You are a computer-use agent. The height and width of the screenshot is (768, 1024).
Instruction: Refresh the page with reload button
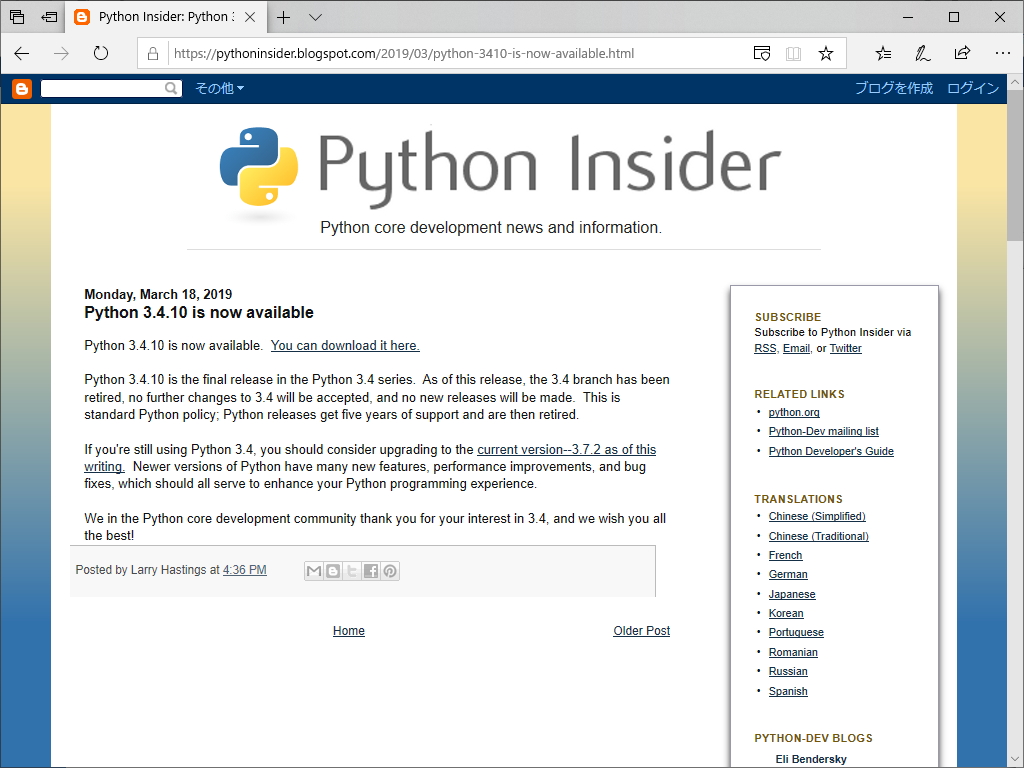pyautogui.click(x=100, y=53)
